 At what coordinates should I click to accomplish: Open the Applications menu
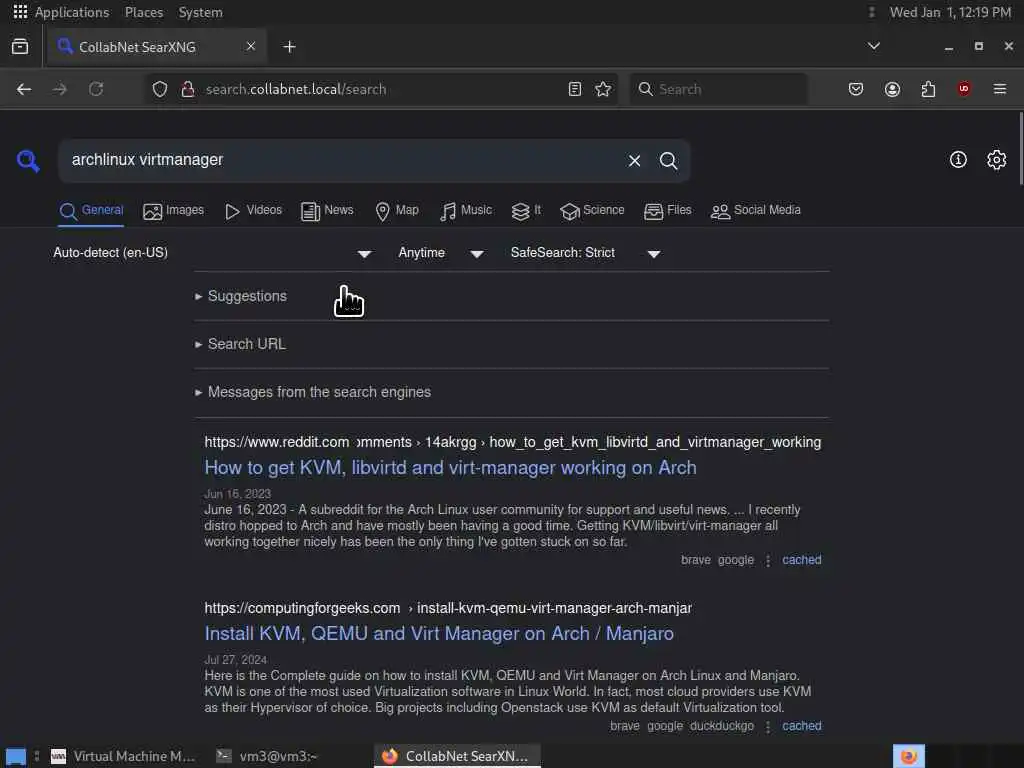[72, 12]
